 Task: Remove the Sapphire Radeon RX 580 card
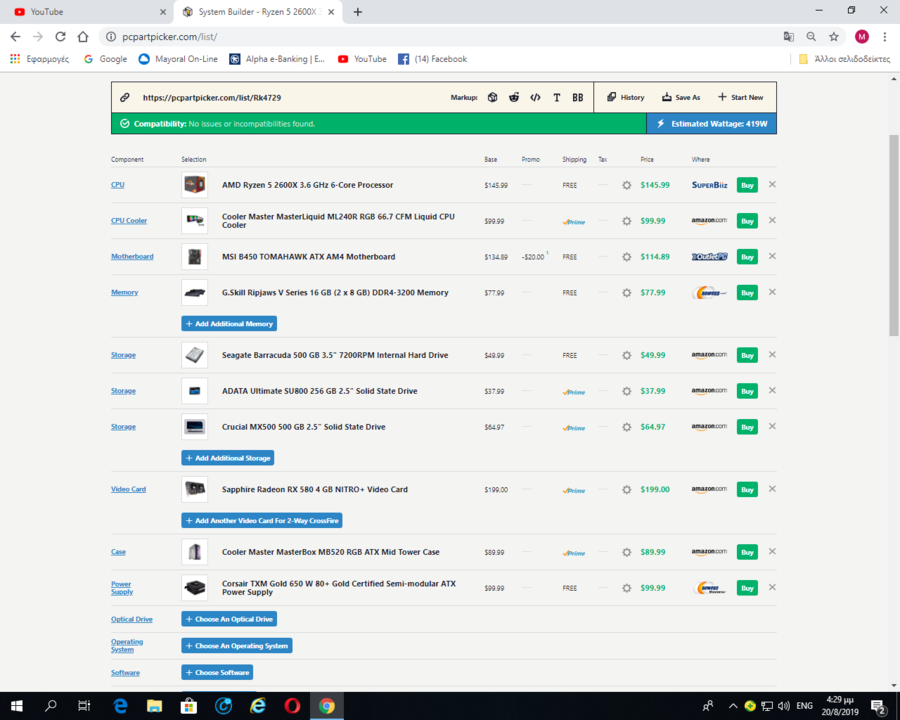point(772,489)
